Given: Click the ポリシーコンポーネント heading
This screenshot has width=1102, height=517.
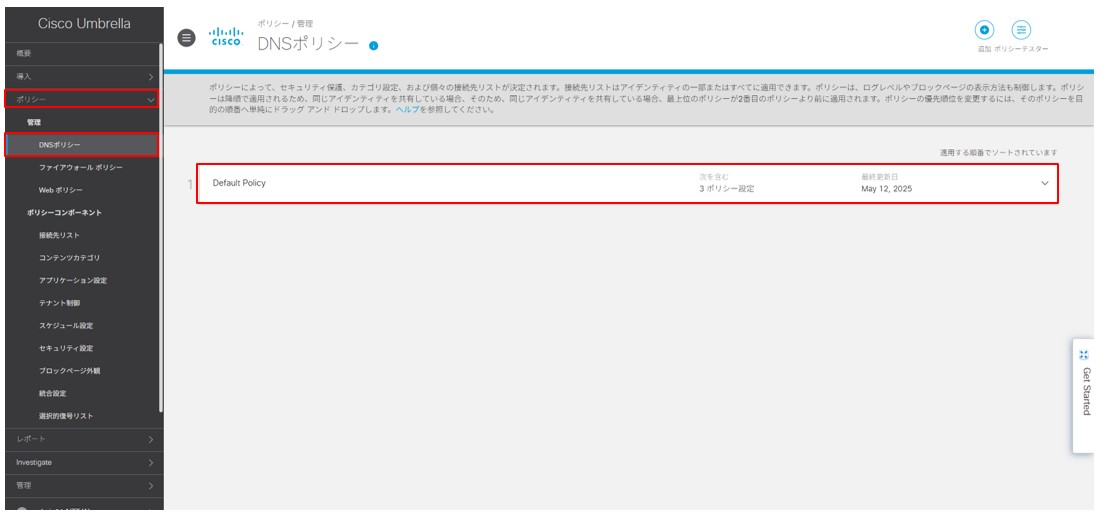Looking at the screenshot, I should (65, 213).
